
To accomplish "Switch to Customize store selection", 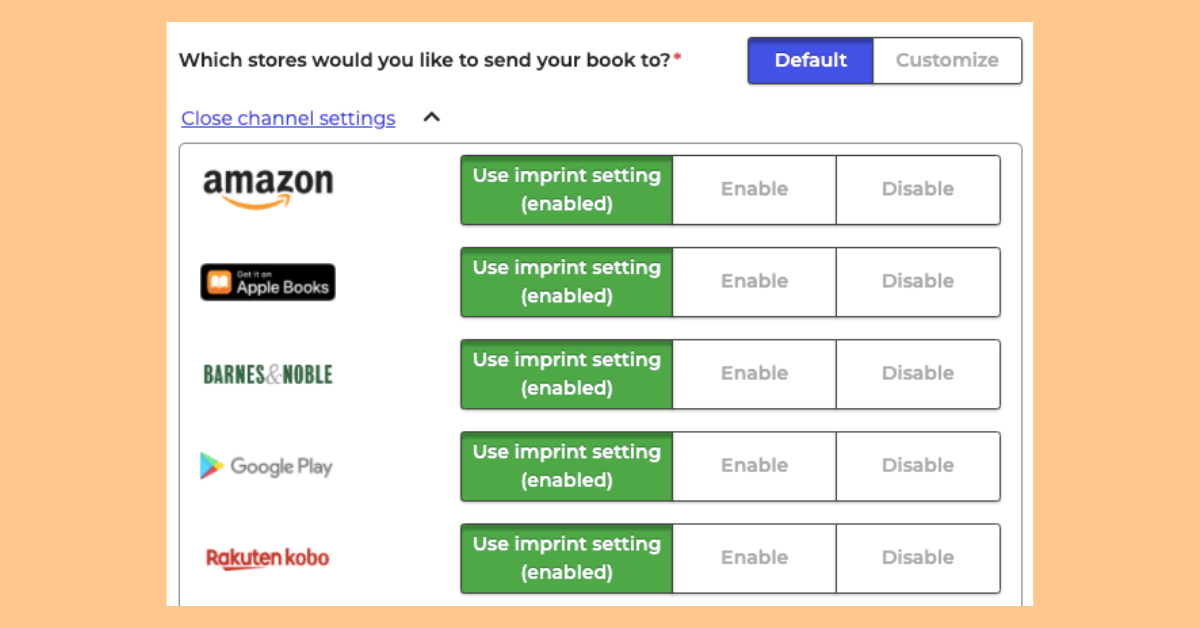I will click(947, 60).
